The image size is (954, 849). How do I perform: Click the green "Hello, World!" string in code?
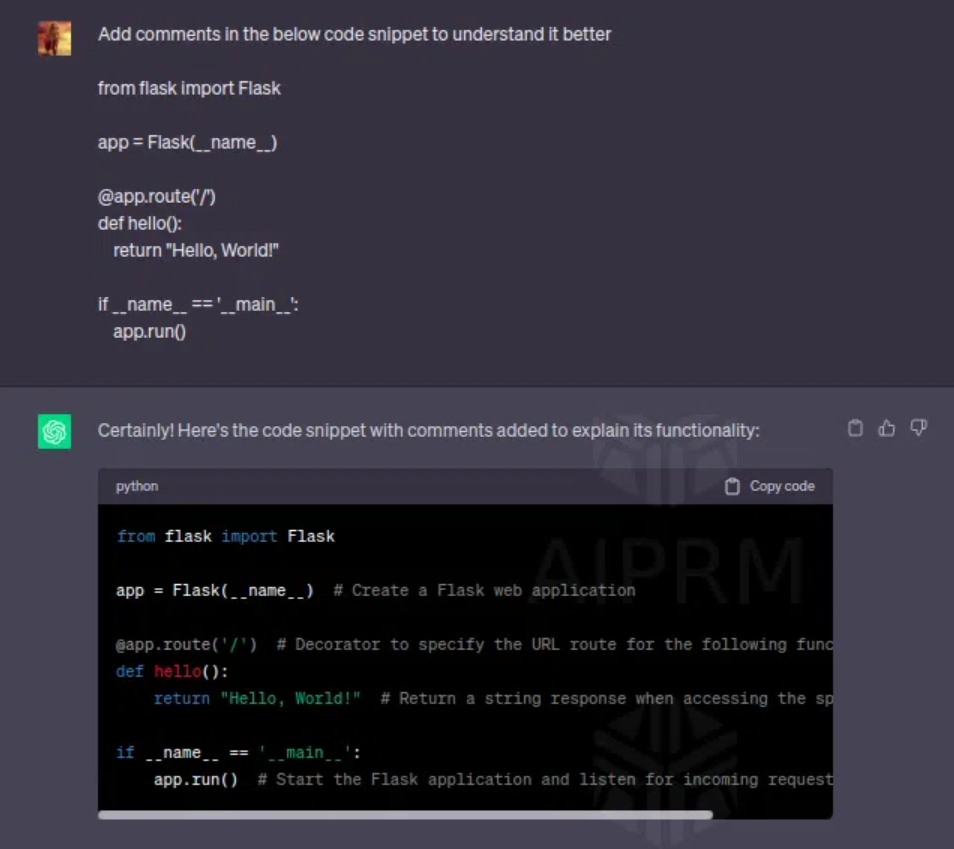pos(290,698)
